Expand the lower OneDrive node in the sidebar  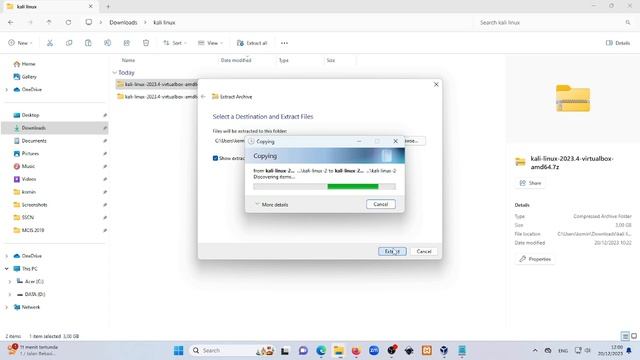7,256
